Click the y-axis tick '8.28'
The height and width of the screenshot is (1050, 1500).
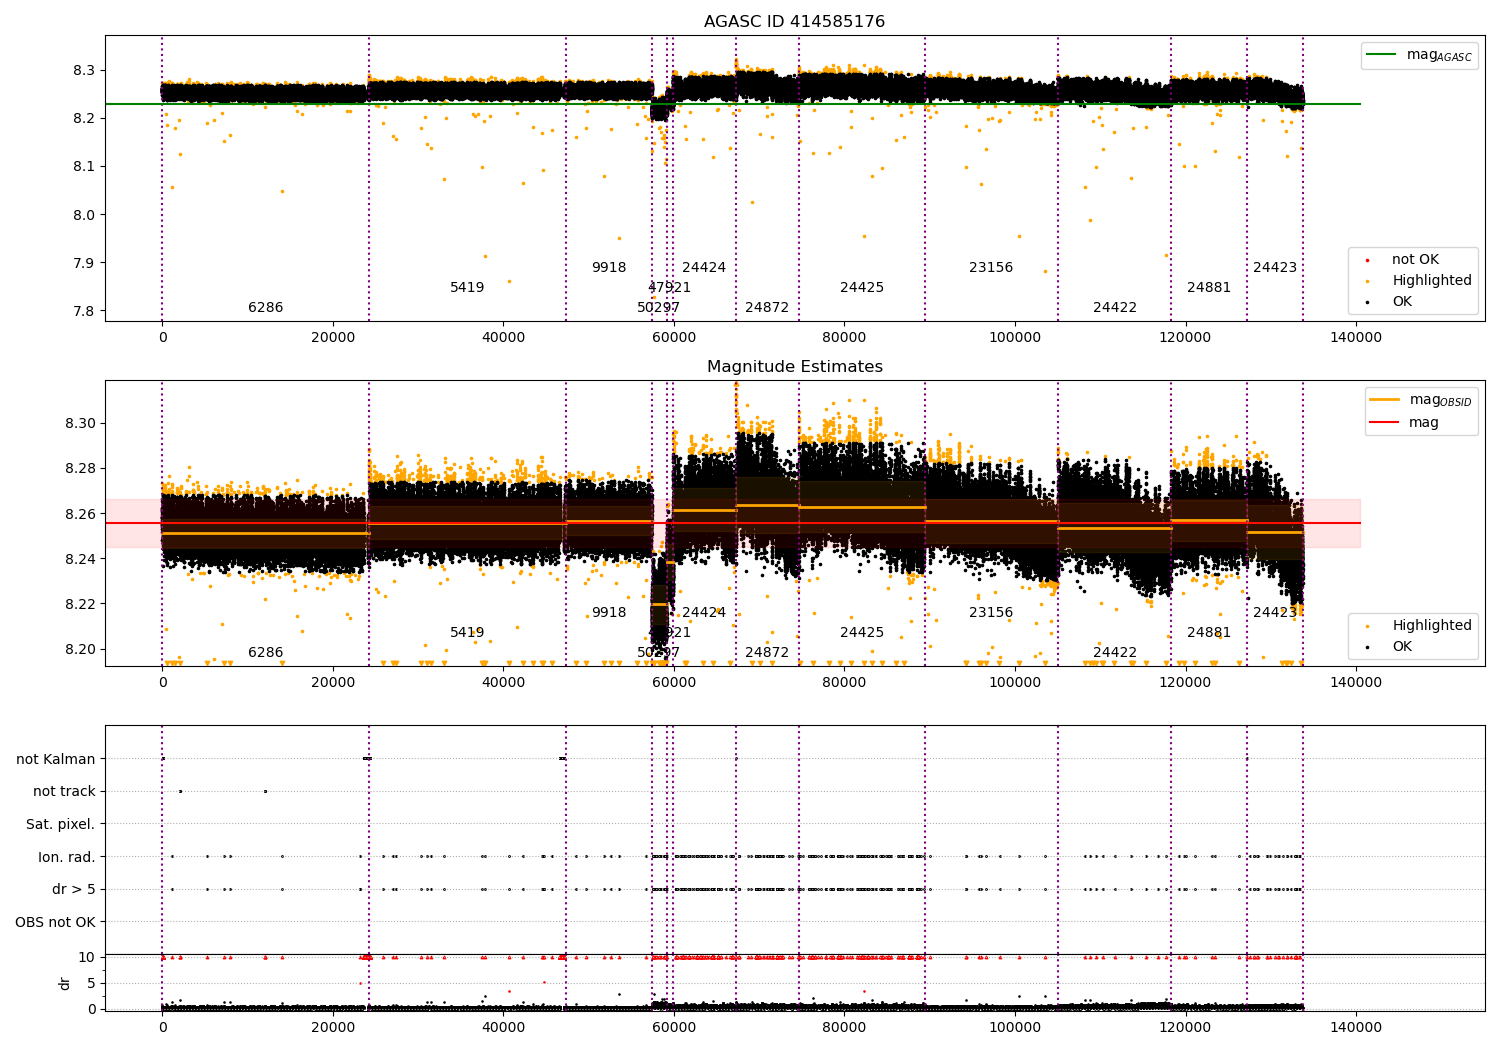click(x=80, y=468)
